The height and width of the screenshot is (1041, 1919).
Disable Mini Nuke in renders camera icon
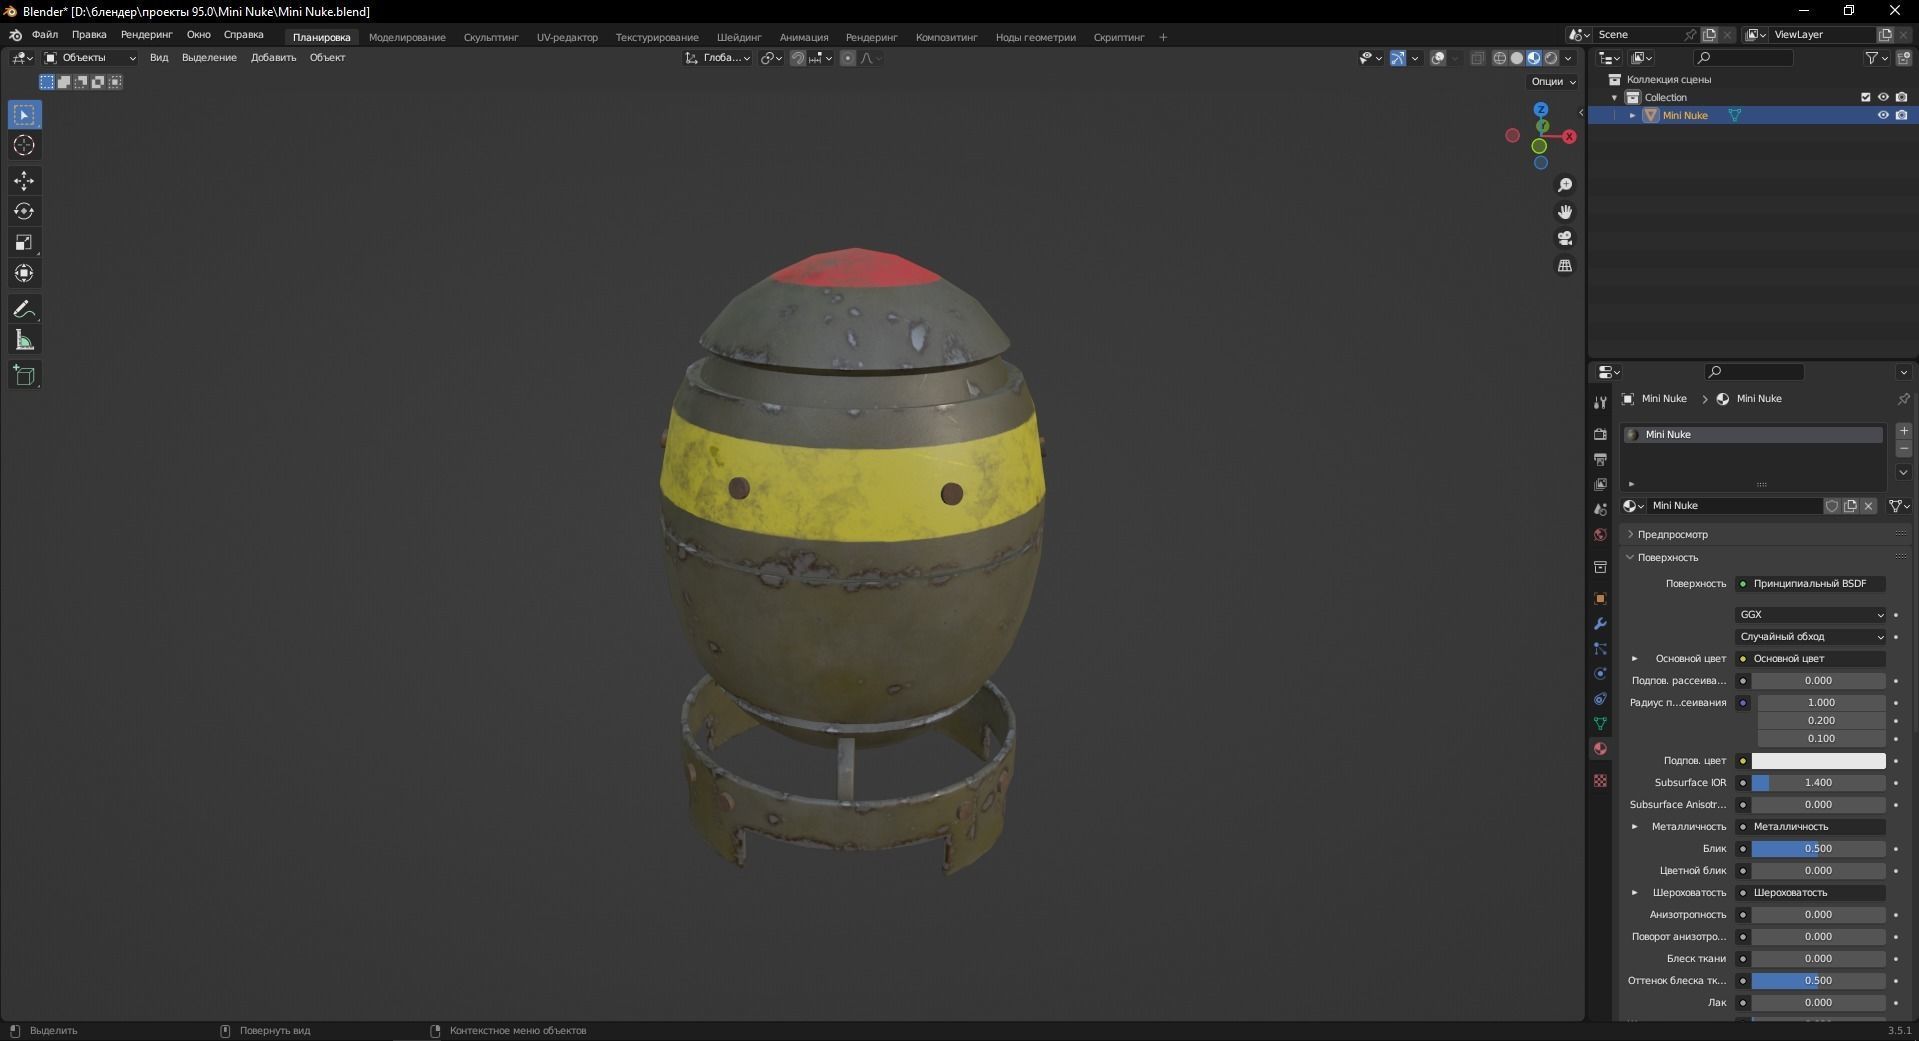coord(1901,115)
